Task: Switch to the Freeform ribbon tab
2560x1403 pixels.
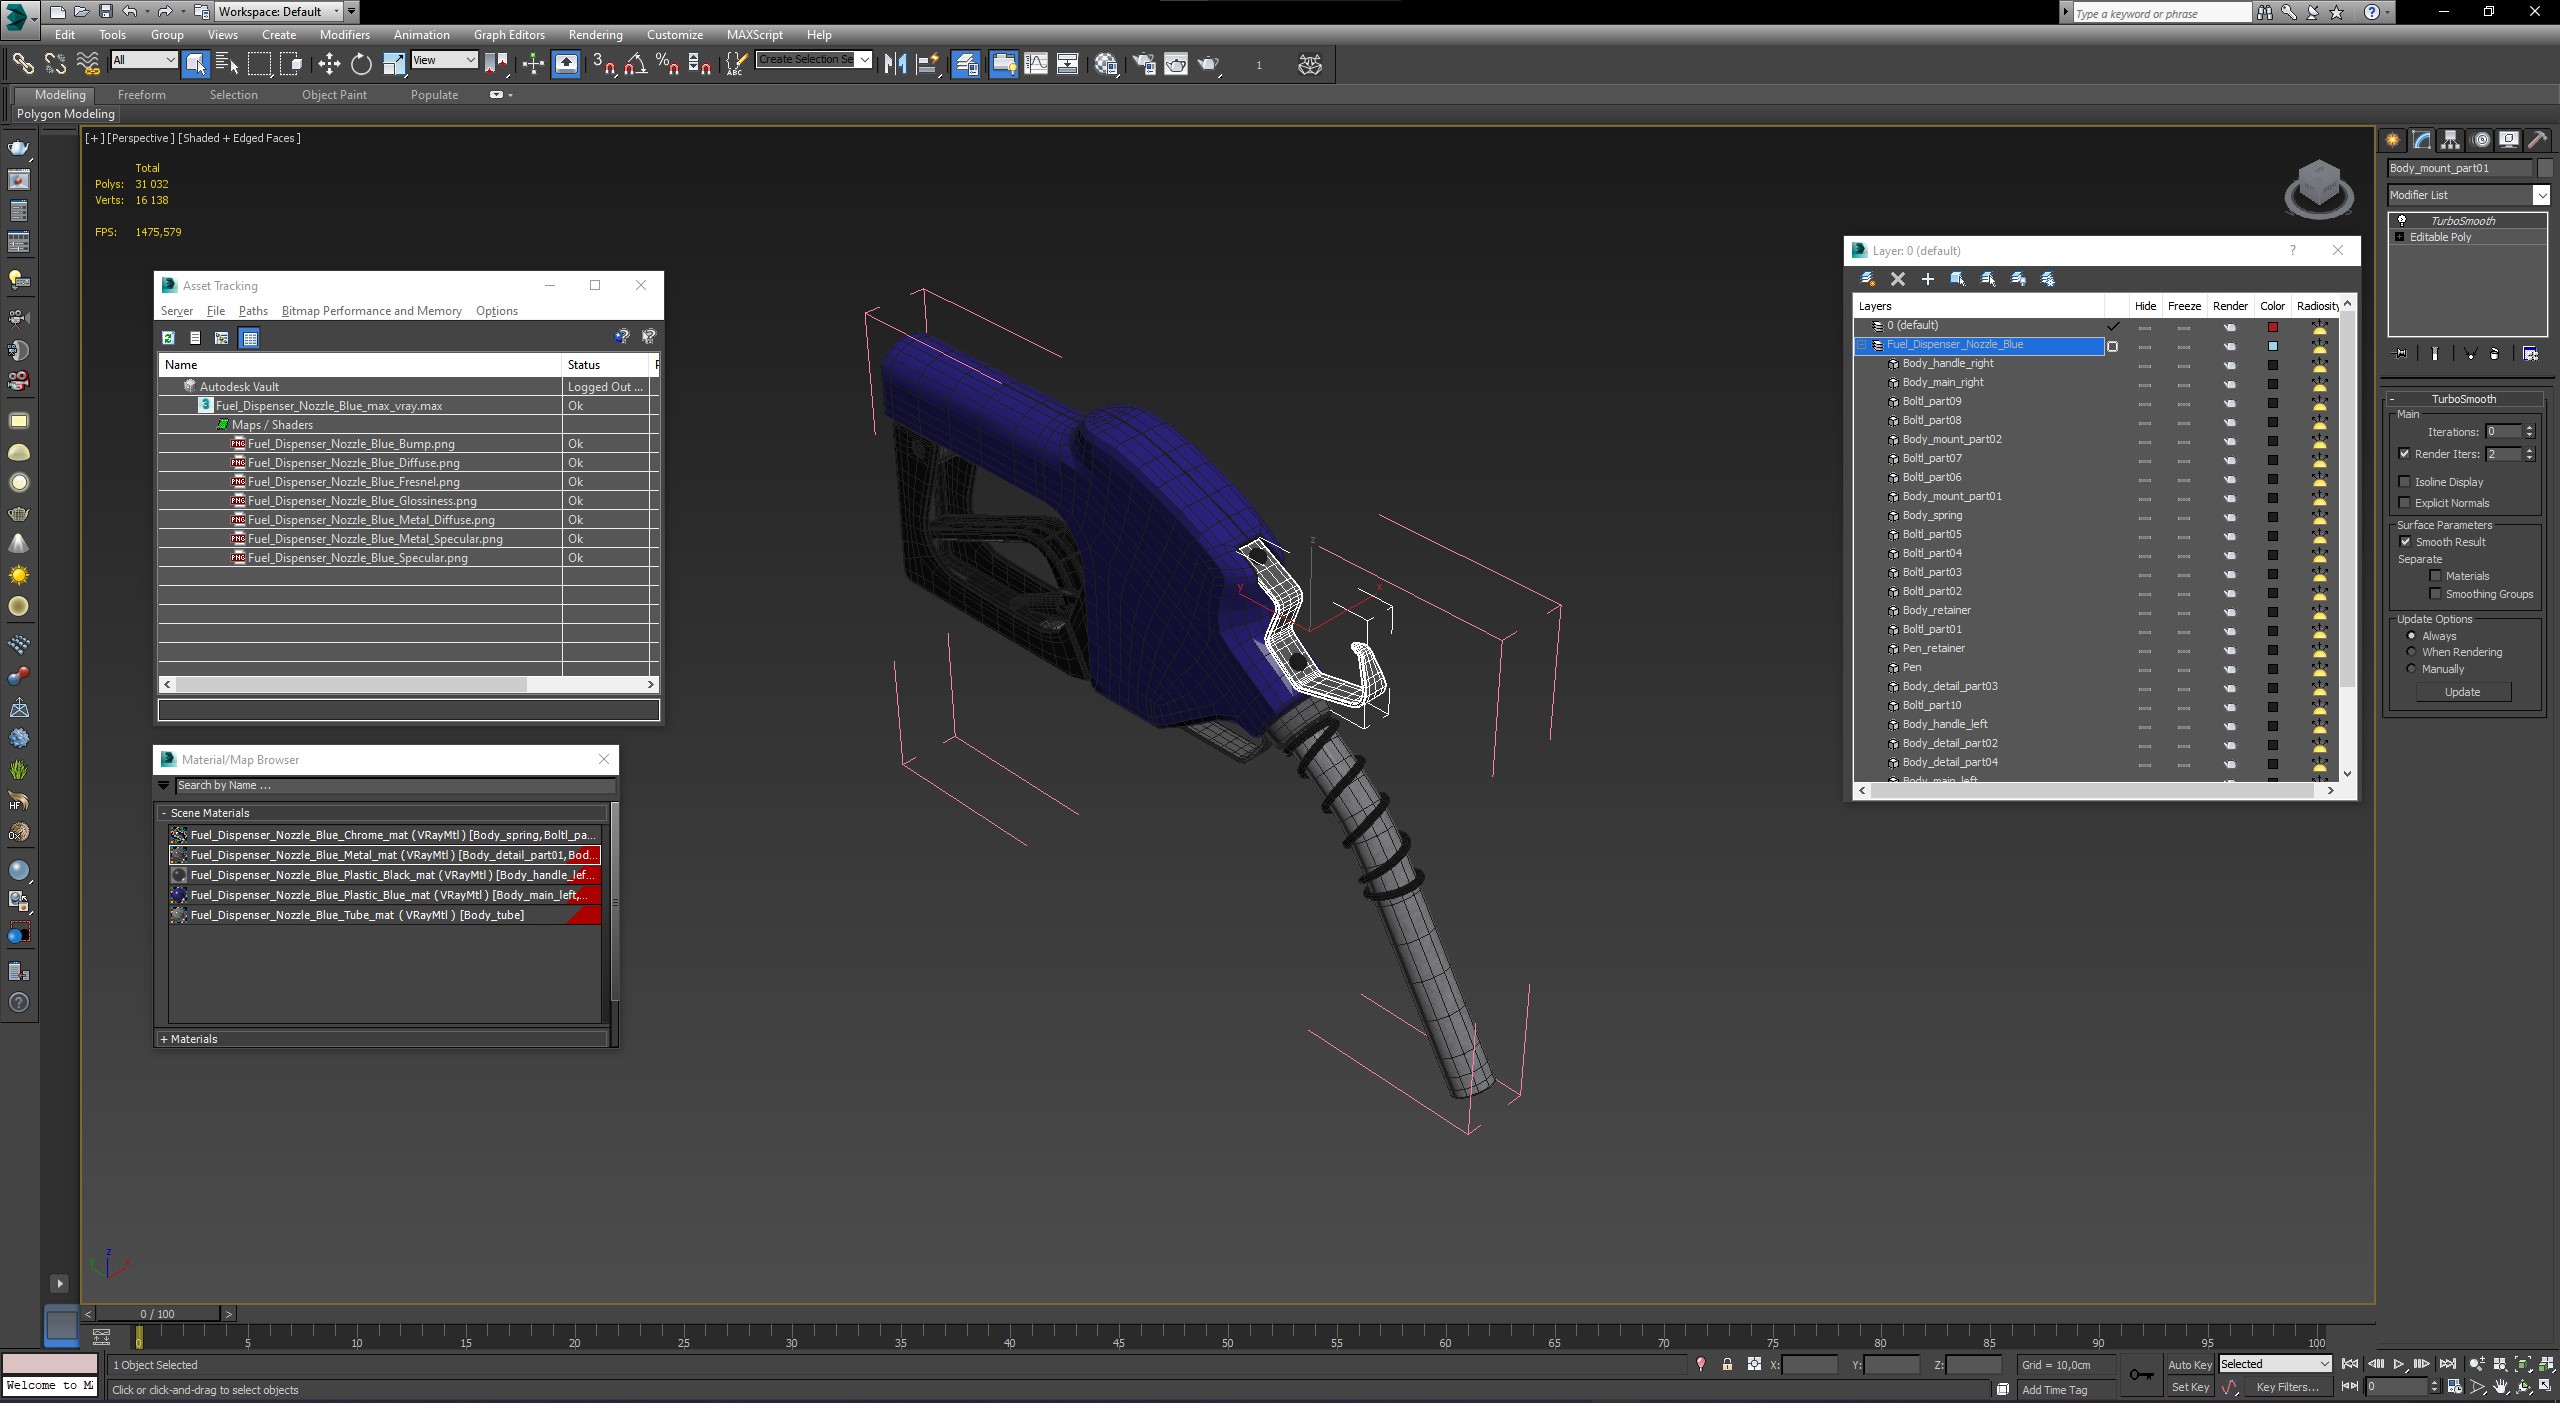Action: [141, 95]
